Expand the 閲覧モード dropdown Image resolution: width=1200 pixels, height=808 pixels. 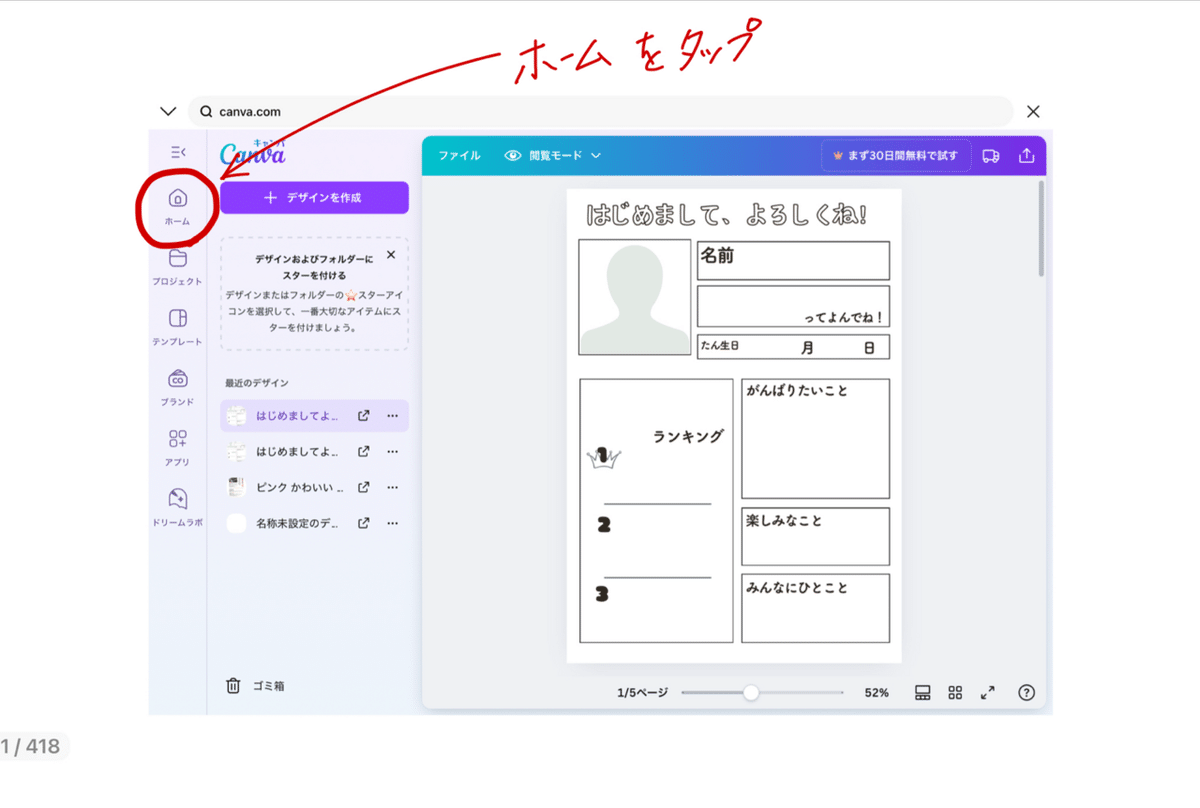point(553,156)
